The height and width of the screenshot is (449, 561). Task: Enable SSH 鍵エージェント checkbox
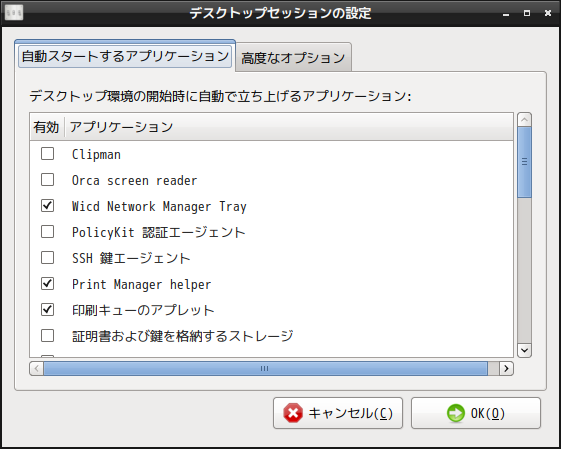tap(48, 258)
